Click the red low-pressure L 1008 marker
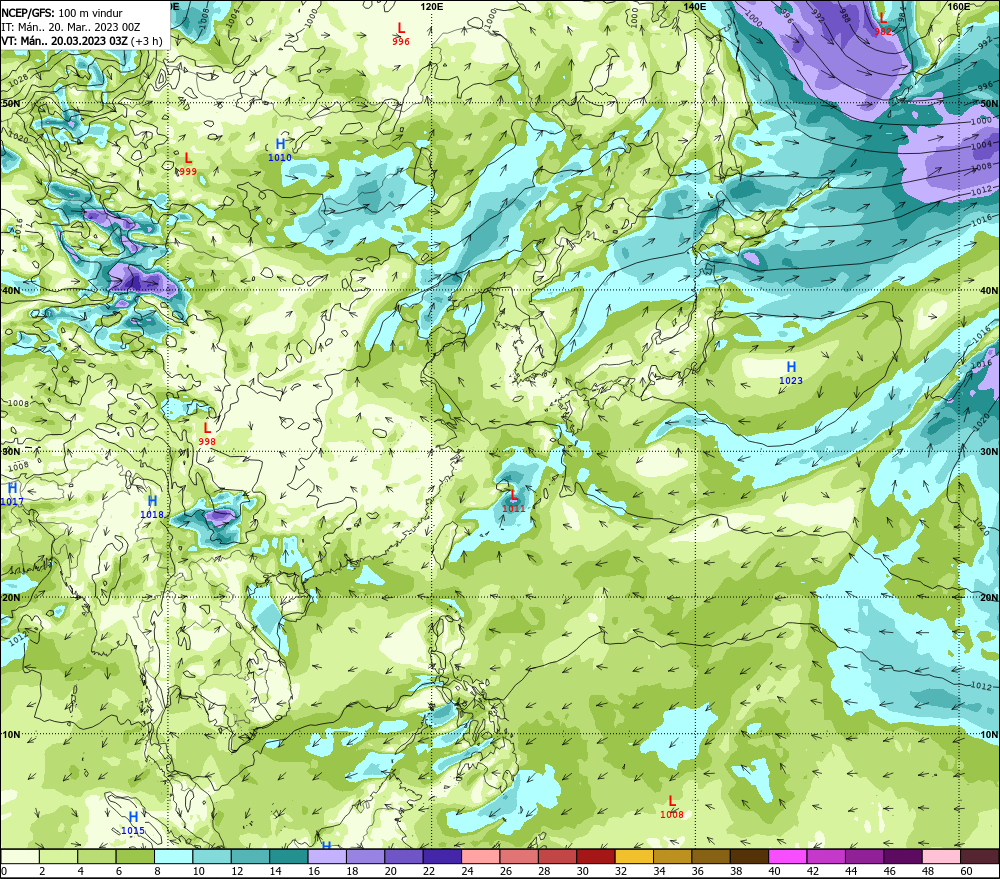 coord(672,807)
